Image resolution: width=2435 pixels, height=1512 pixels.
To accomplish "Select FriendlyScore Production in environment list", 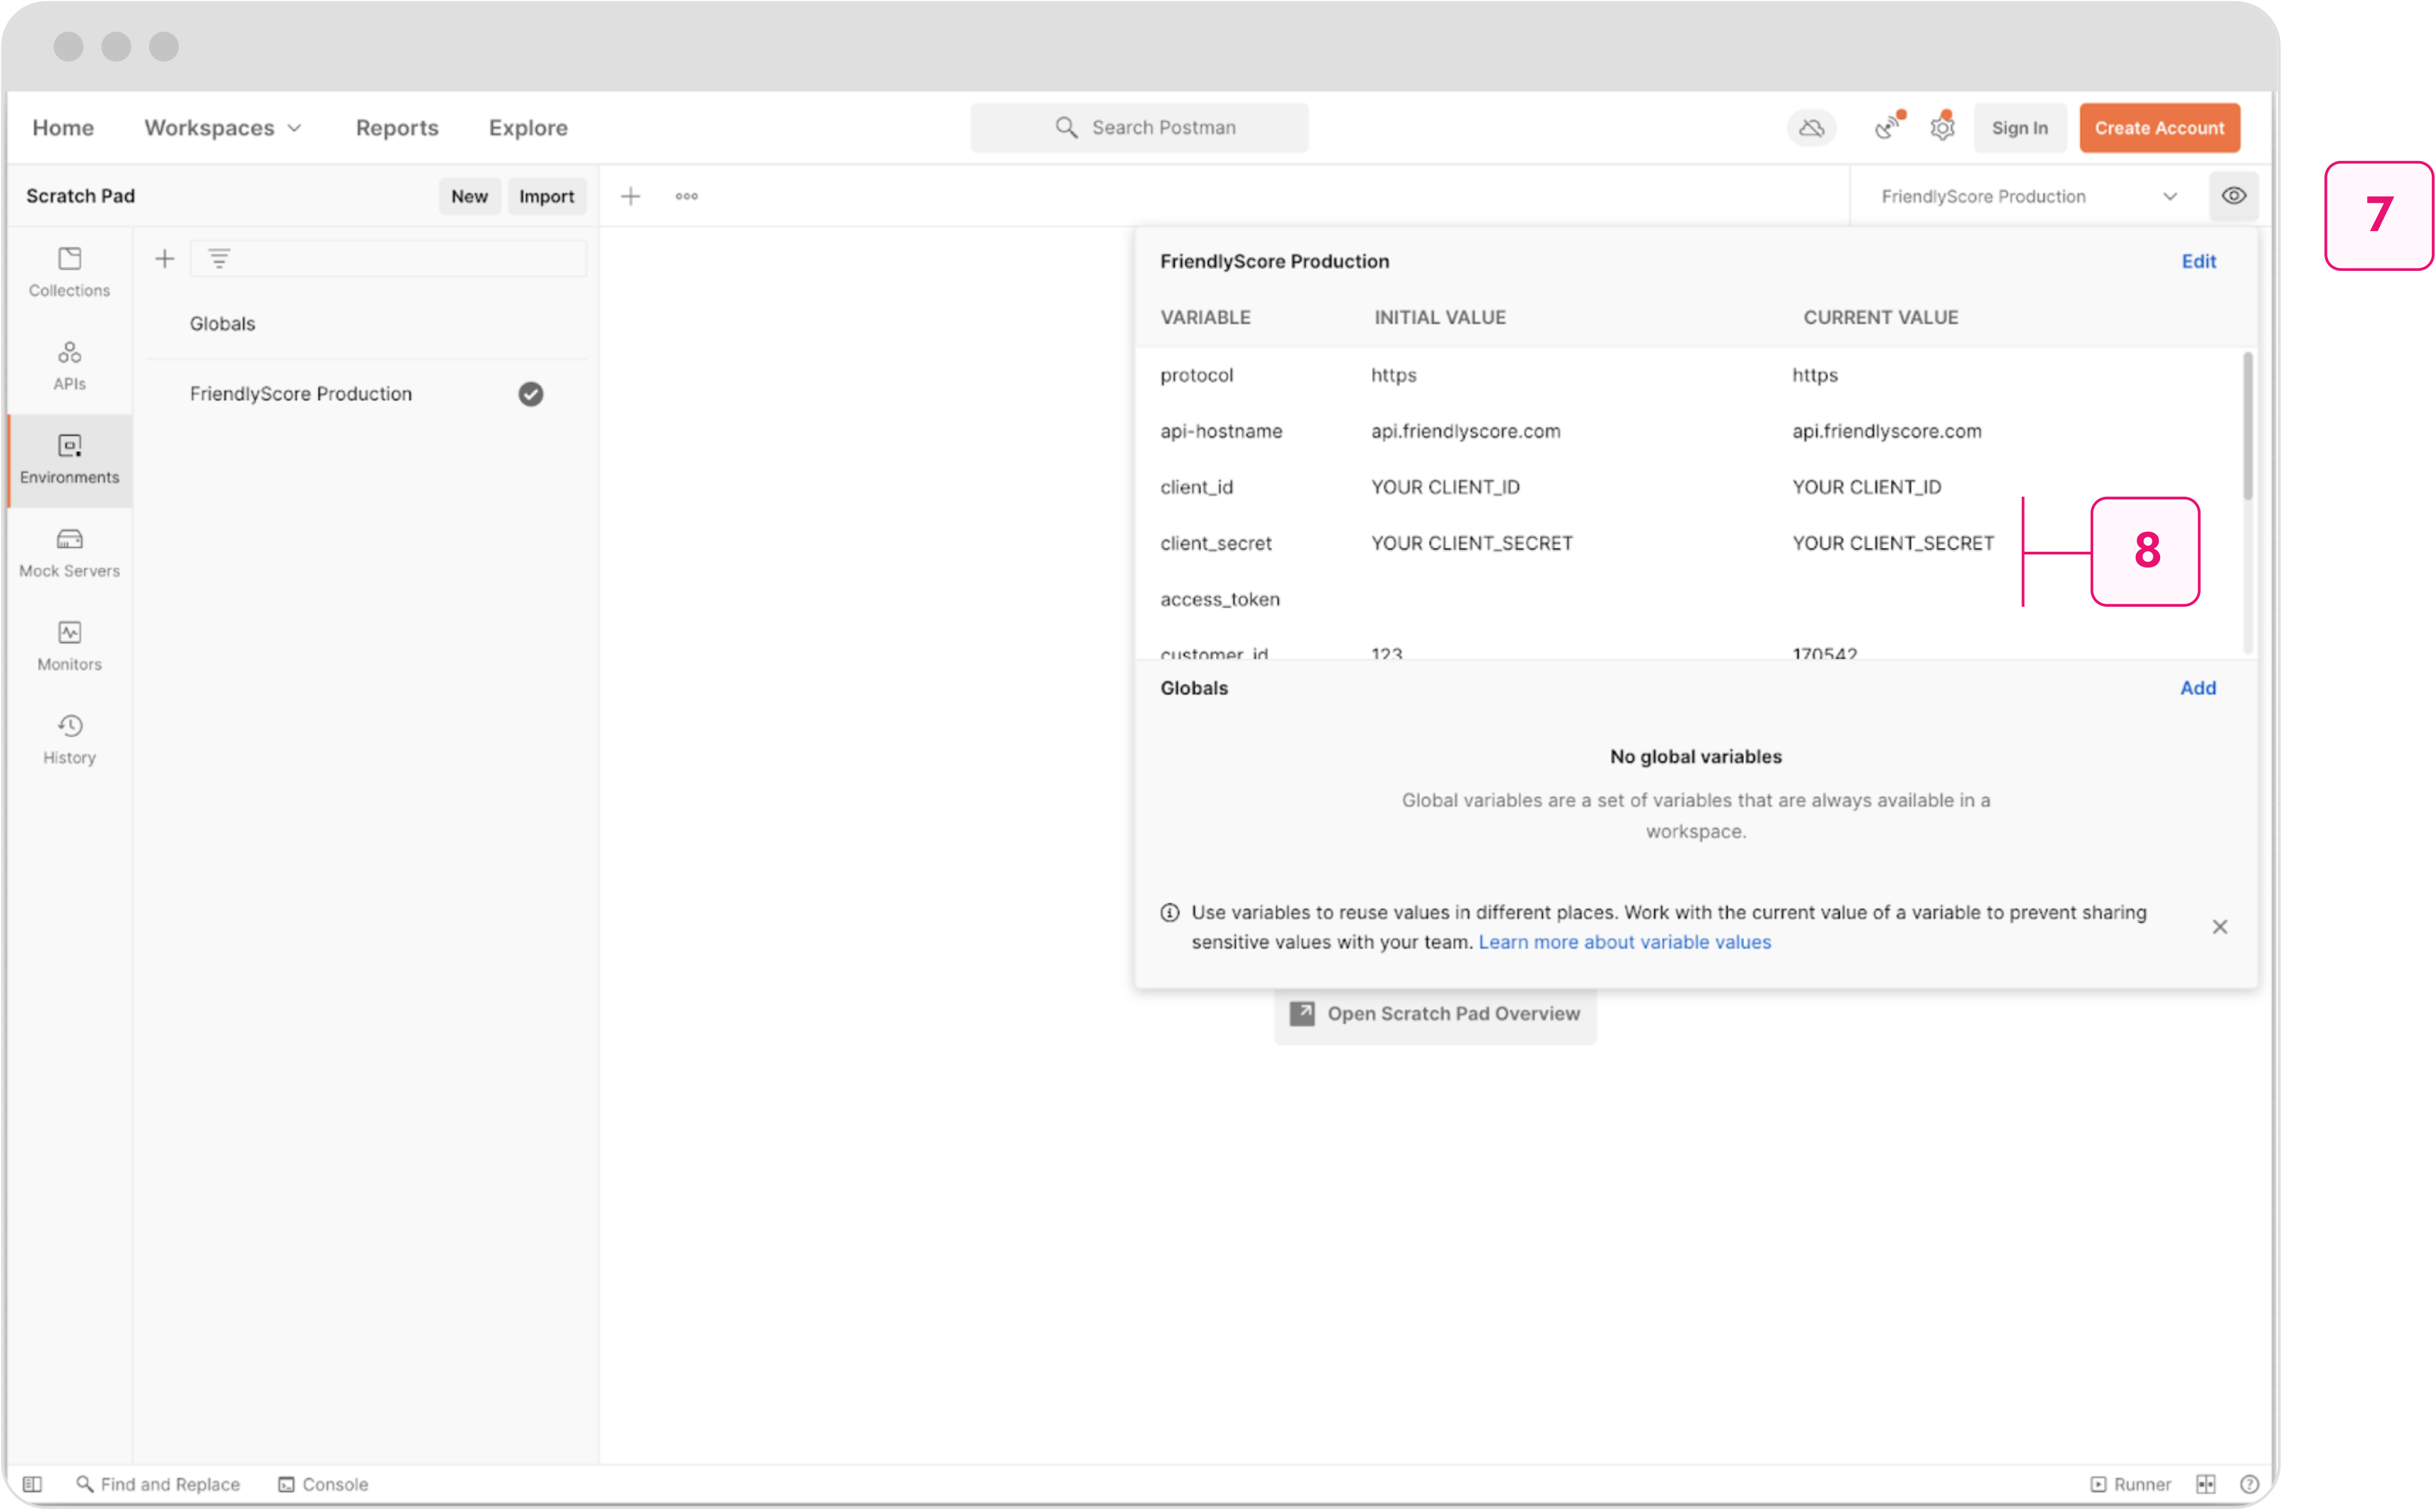I will pyautogui.click(x=300, y=394).
